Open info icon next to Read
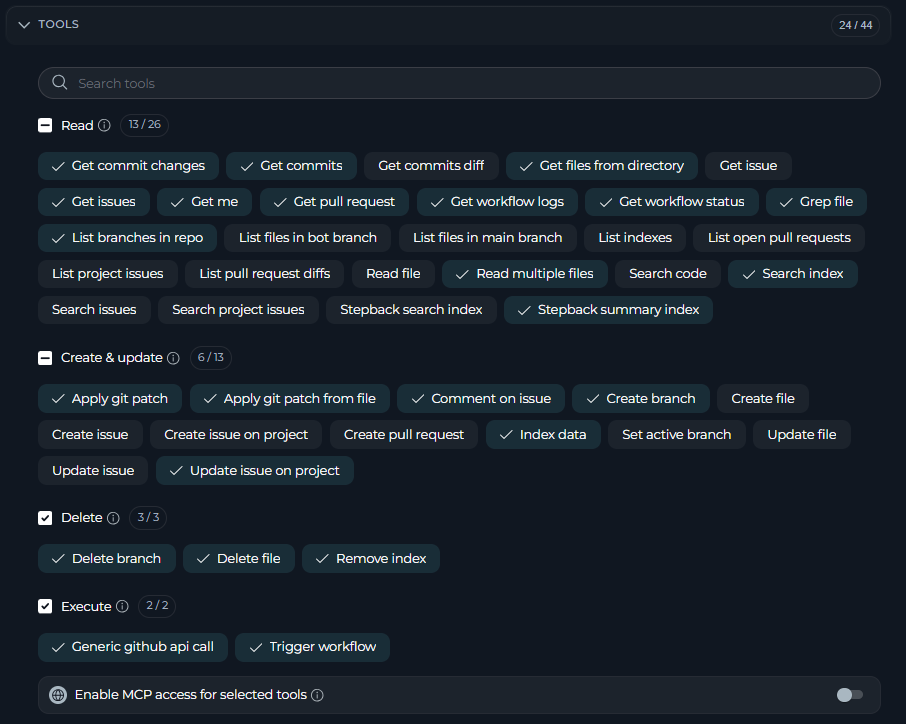The image size is (906, 724). [x=104, y=125]
